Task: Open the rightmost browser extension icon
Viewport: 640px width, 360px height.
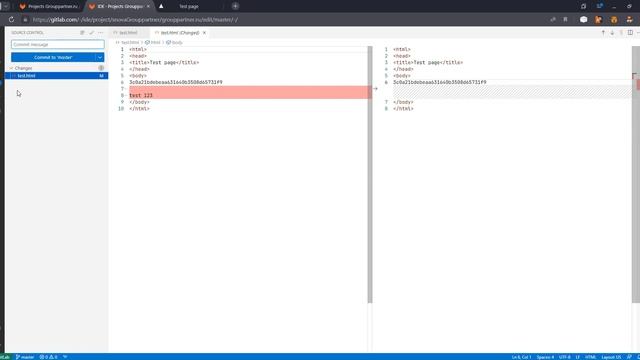Action: point(629,20)
